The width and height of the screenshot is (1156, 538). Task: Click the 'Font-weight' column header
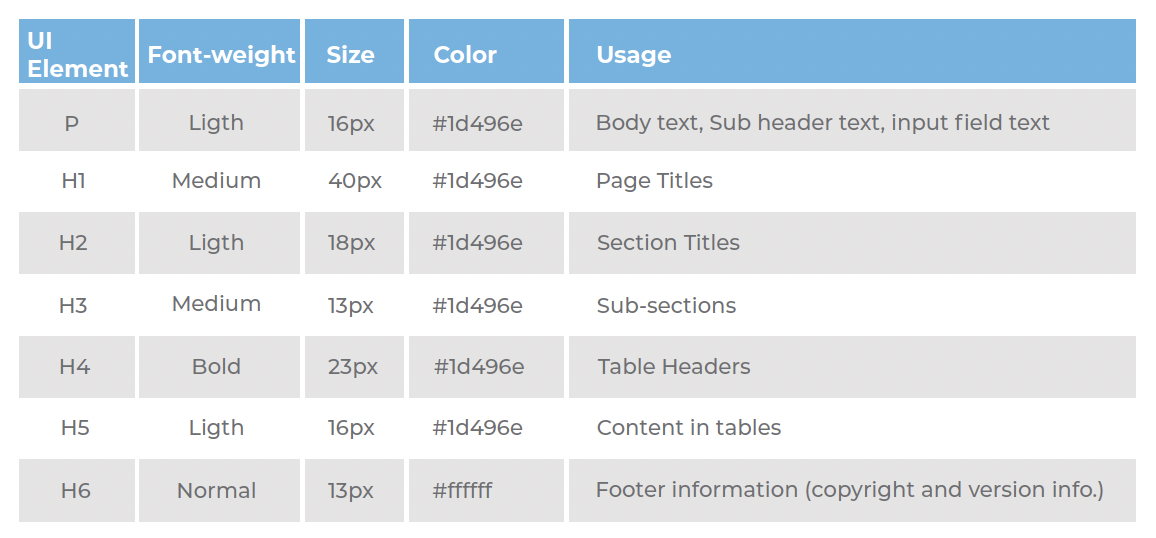click(x=221, y=54)
